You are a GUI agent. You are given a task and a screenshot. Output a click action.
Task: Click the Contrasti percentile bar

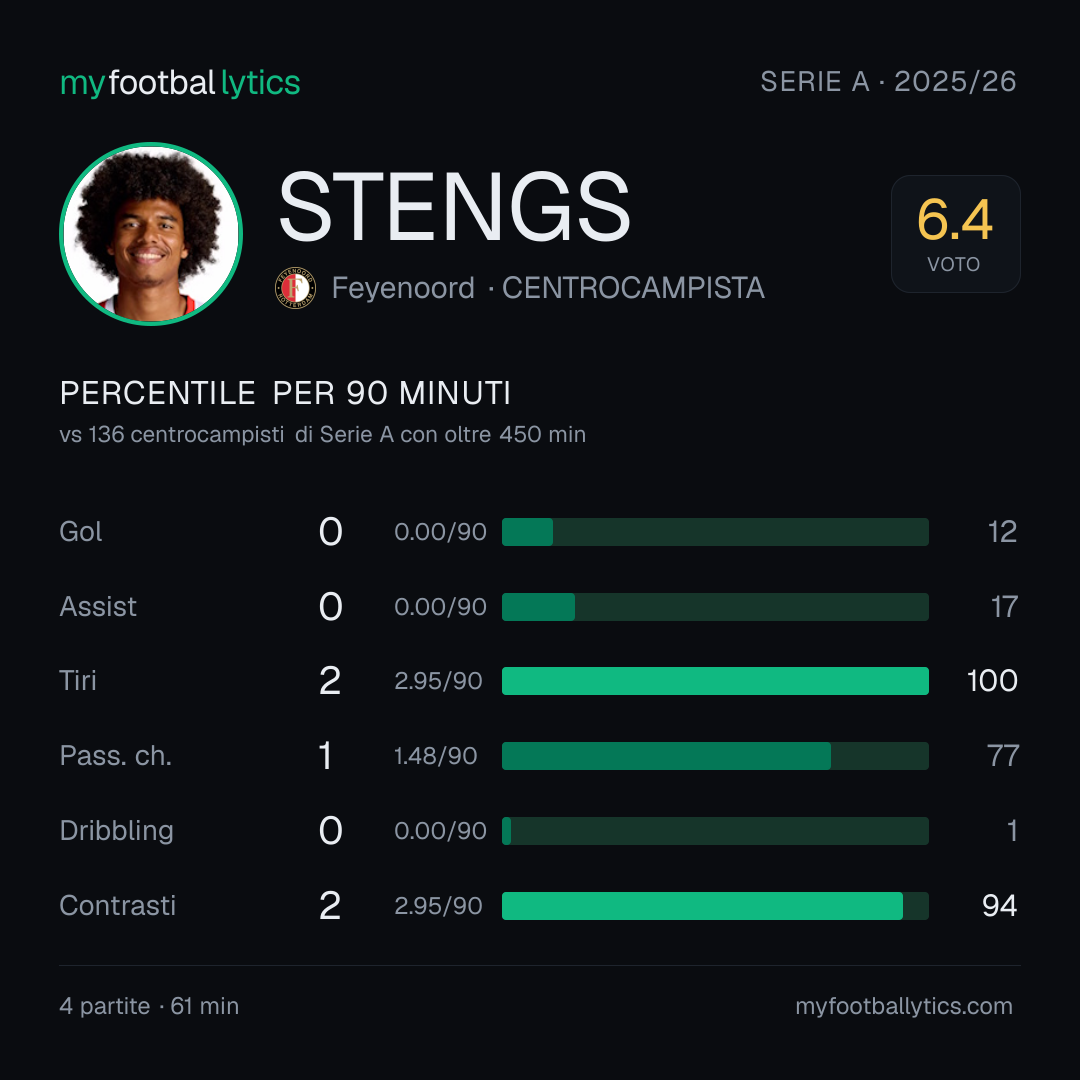tap(715, 906)
